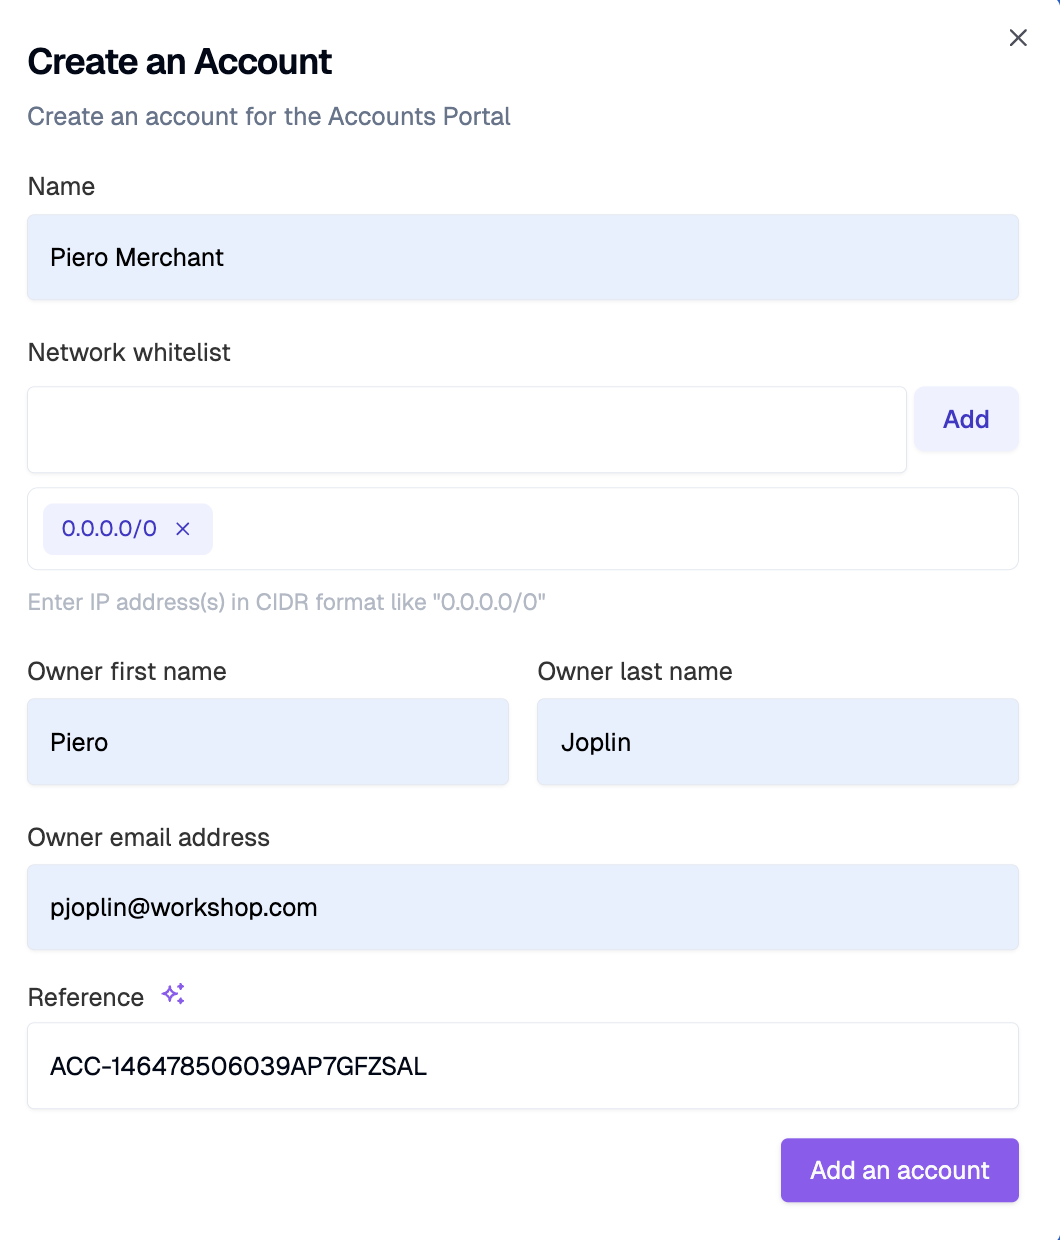This screenshot has height=1240, width=1060.
Task: Click the Reference field starting with ACC-146478506039
Action: (x=523, y=1066)
